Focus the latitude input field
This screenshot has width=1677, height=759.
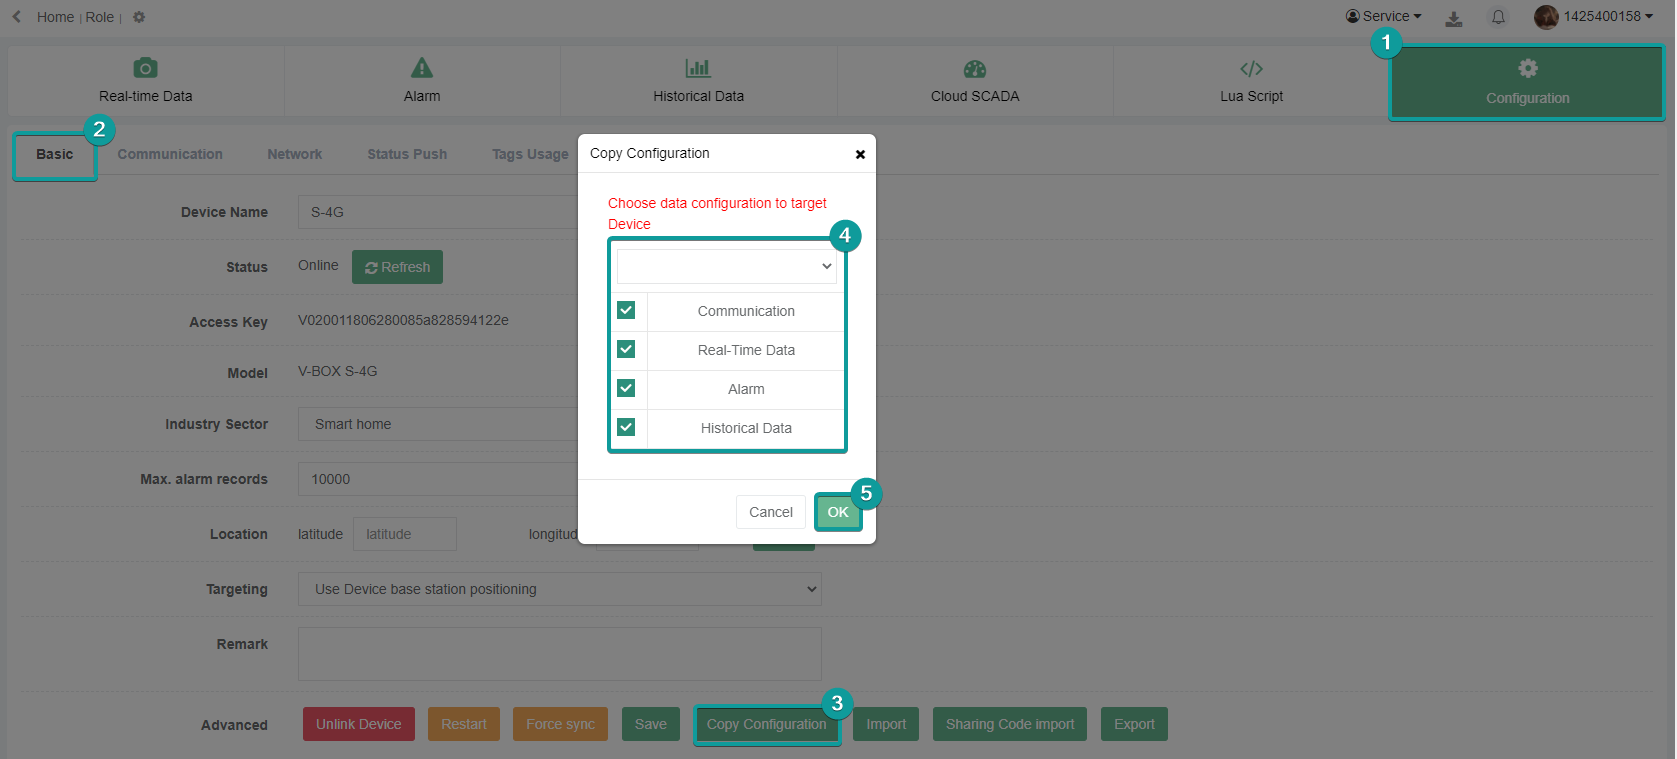click(405, 534)
